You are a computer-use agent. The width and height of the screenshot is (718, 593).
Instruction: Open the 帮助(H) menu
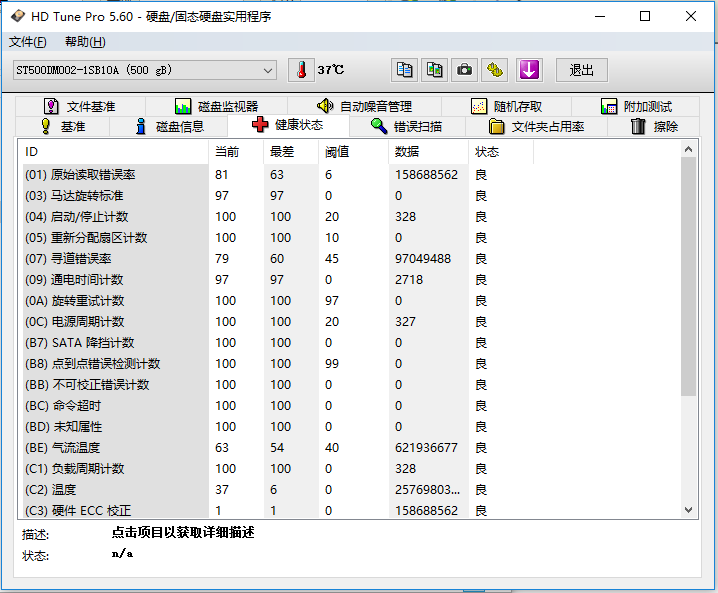(85, 42)
